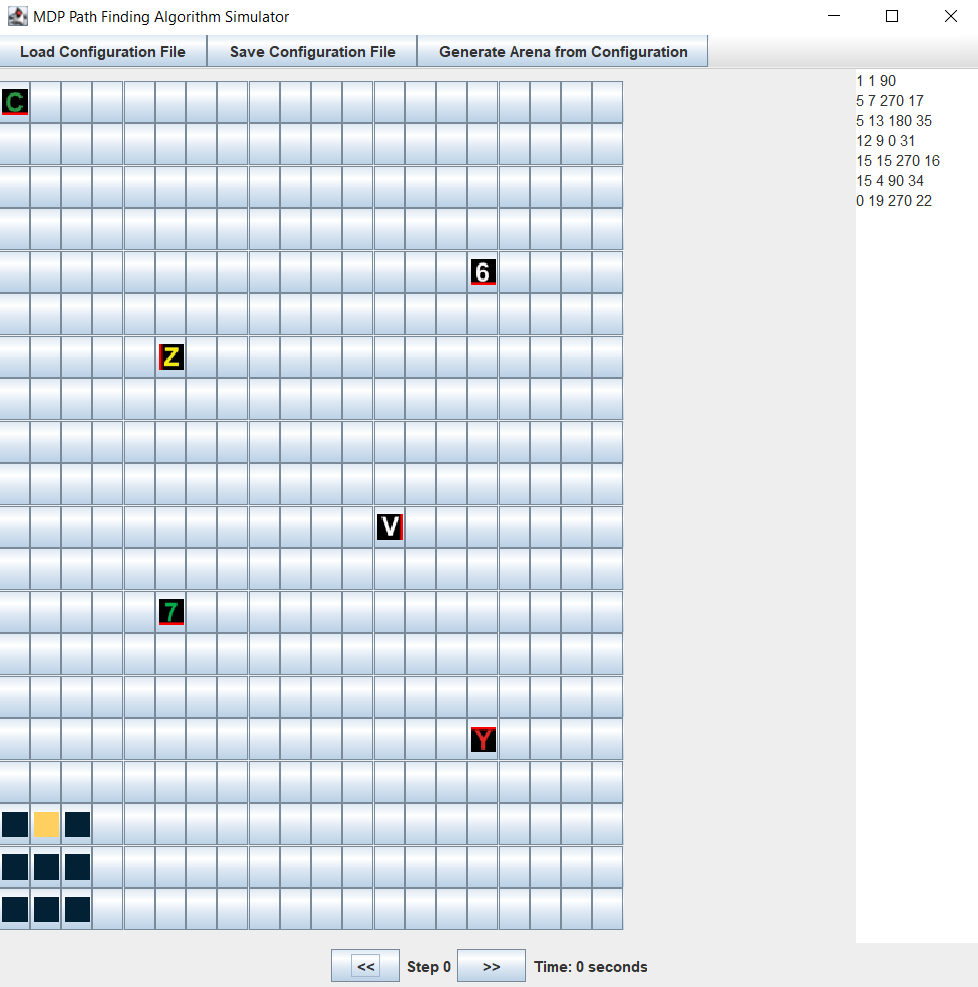Click the Load Configuration File button
This screenshot has height=987, width=978.
pyautogui.click(x=103, y=52)
